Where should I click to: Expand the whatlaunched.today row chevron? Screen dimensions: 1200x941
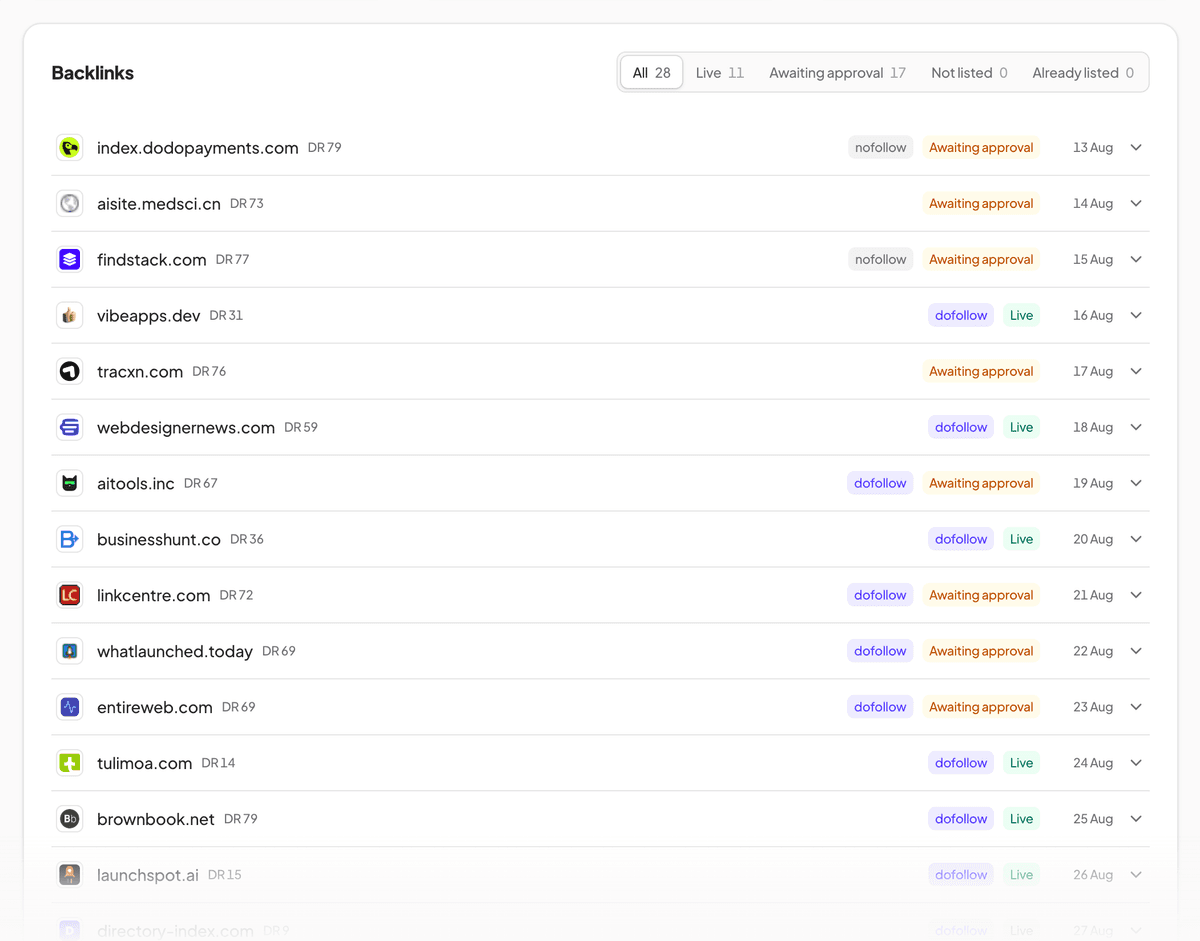click(x=1136, y=652)
